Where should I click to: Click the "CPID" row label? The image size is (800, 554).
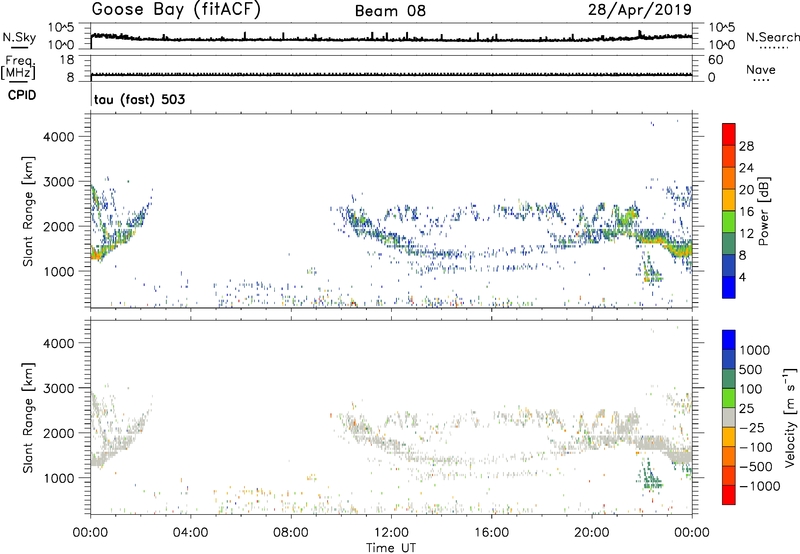coord(22,95)
